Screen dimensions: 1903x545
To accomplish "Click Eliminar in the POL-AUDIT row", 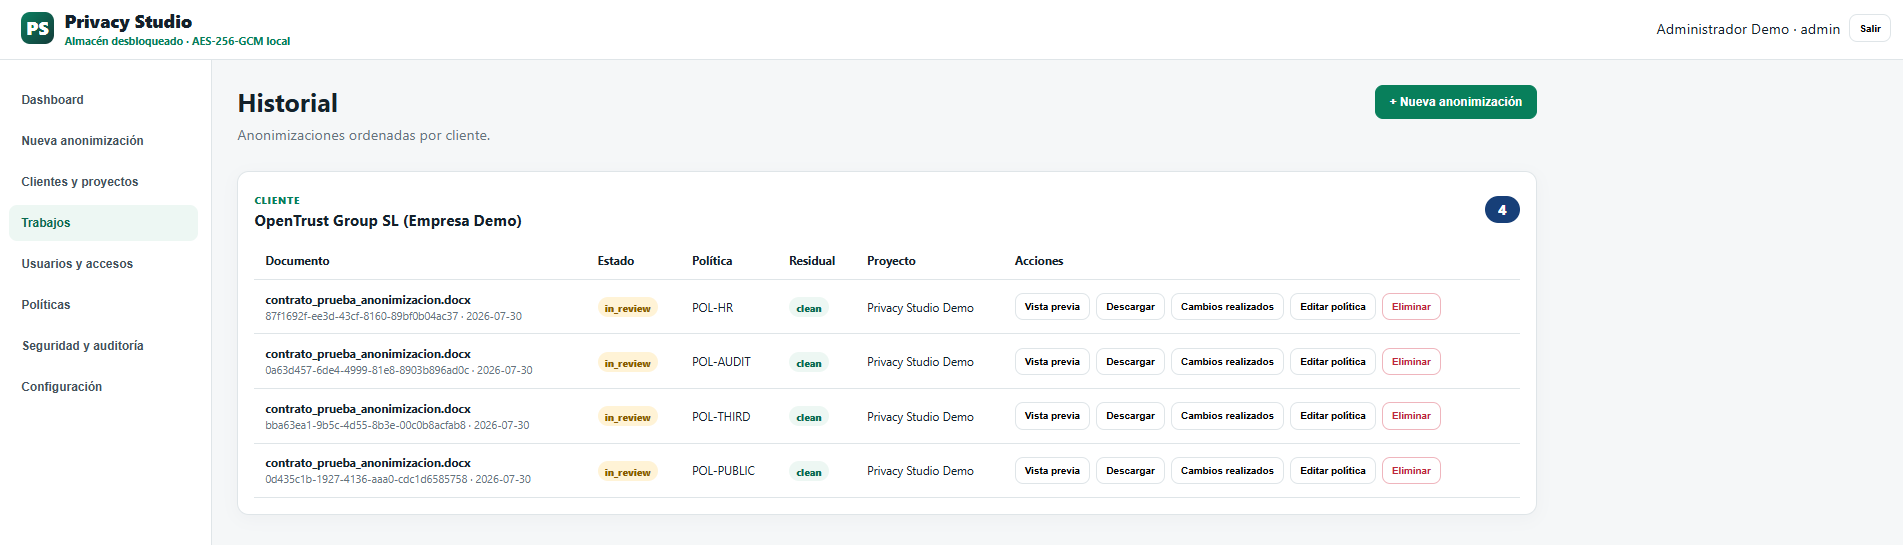I will pos(1411,362).
